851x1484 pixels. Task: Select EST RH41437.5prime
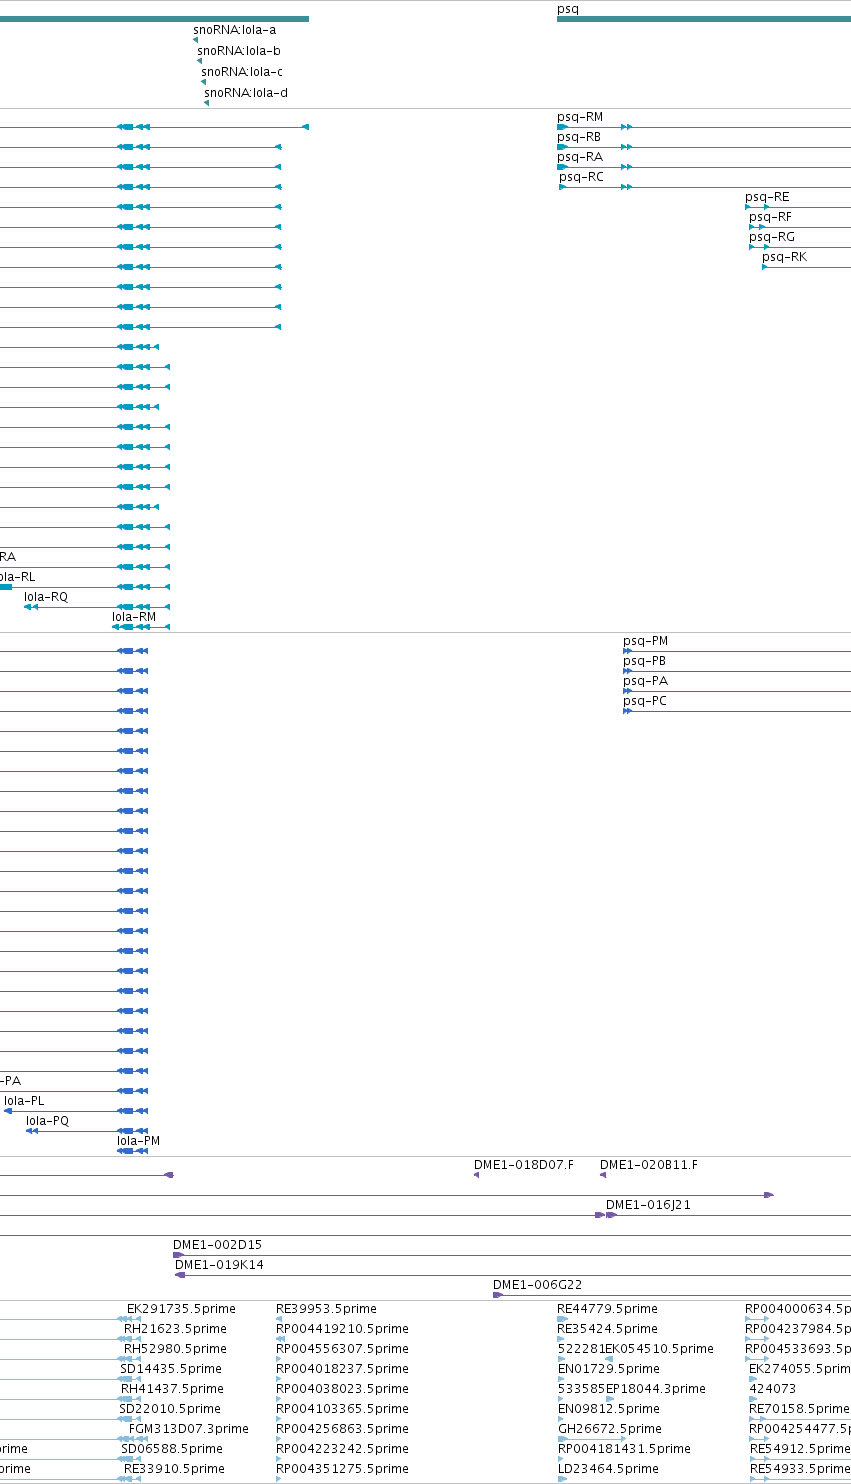click(172, 1389)
